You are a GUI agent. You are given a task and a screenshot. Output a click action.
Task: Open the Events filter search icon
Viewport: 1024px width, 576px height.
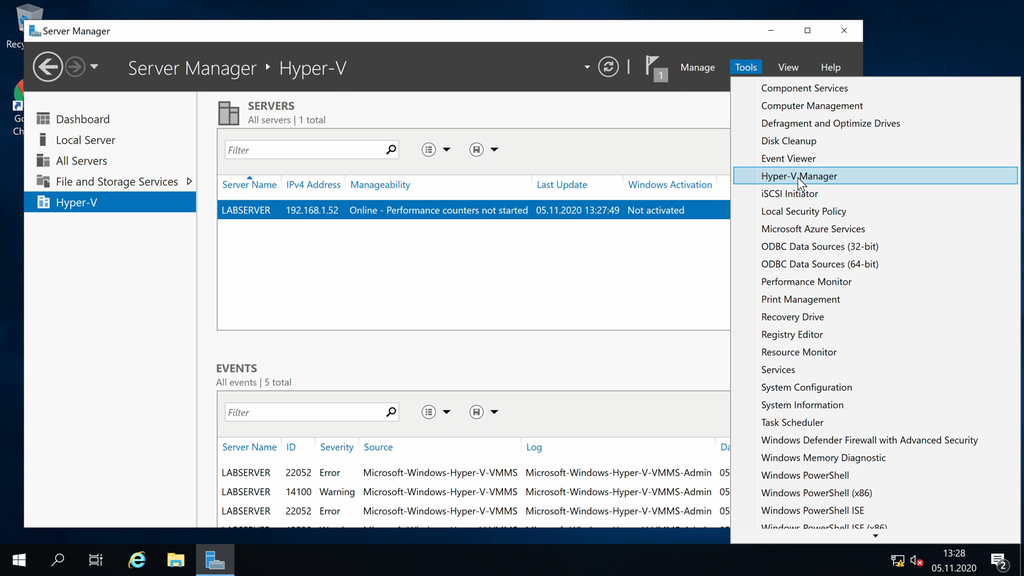392,411
